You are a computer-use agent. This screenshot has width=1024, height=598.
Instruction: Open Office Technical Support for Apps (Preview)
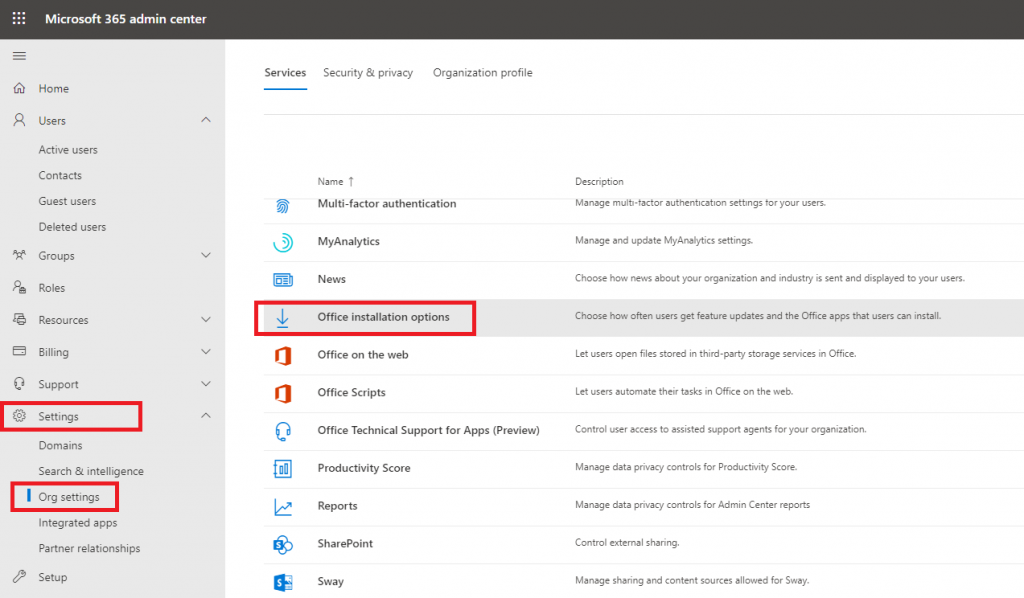(428, 430)
